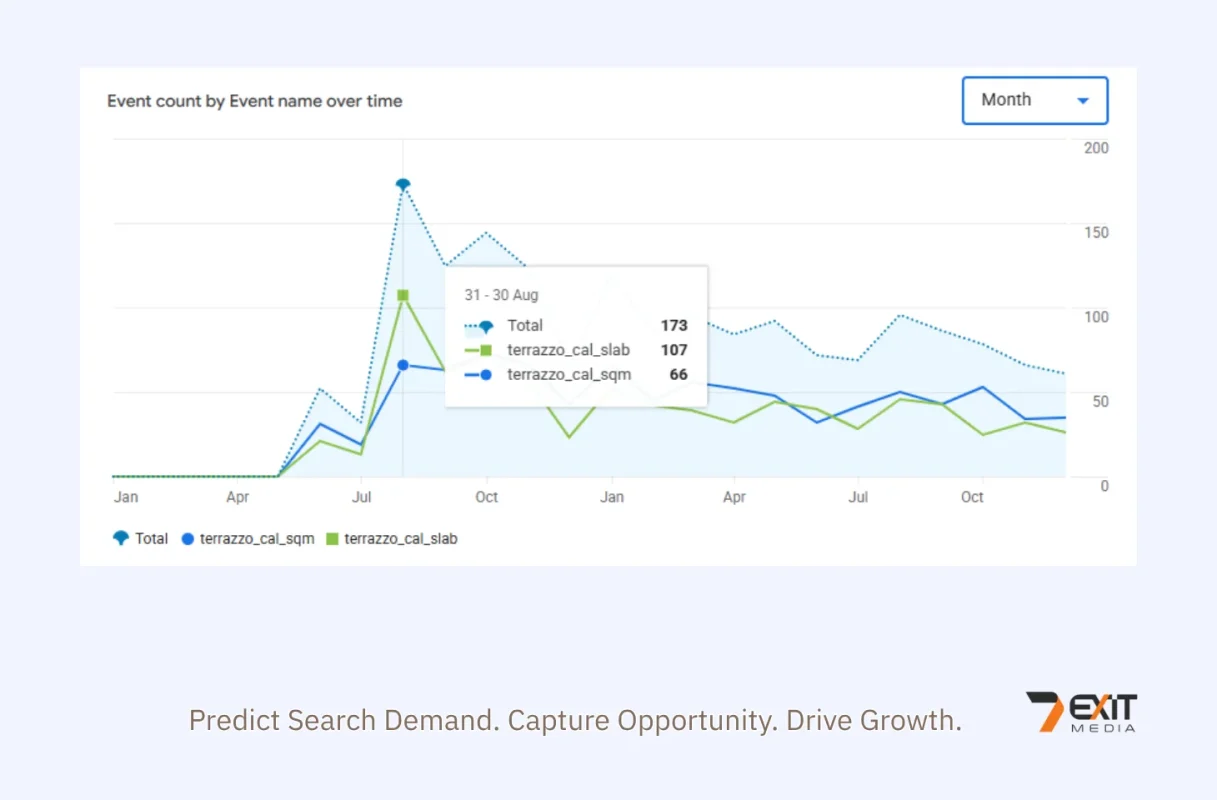Select the Total peak data point marker
Screen dimensions: 1217x800
(403, 184)
